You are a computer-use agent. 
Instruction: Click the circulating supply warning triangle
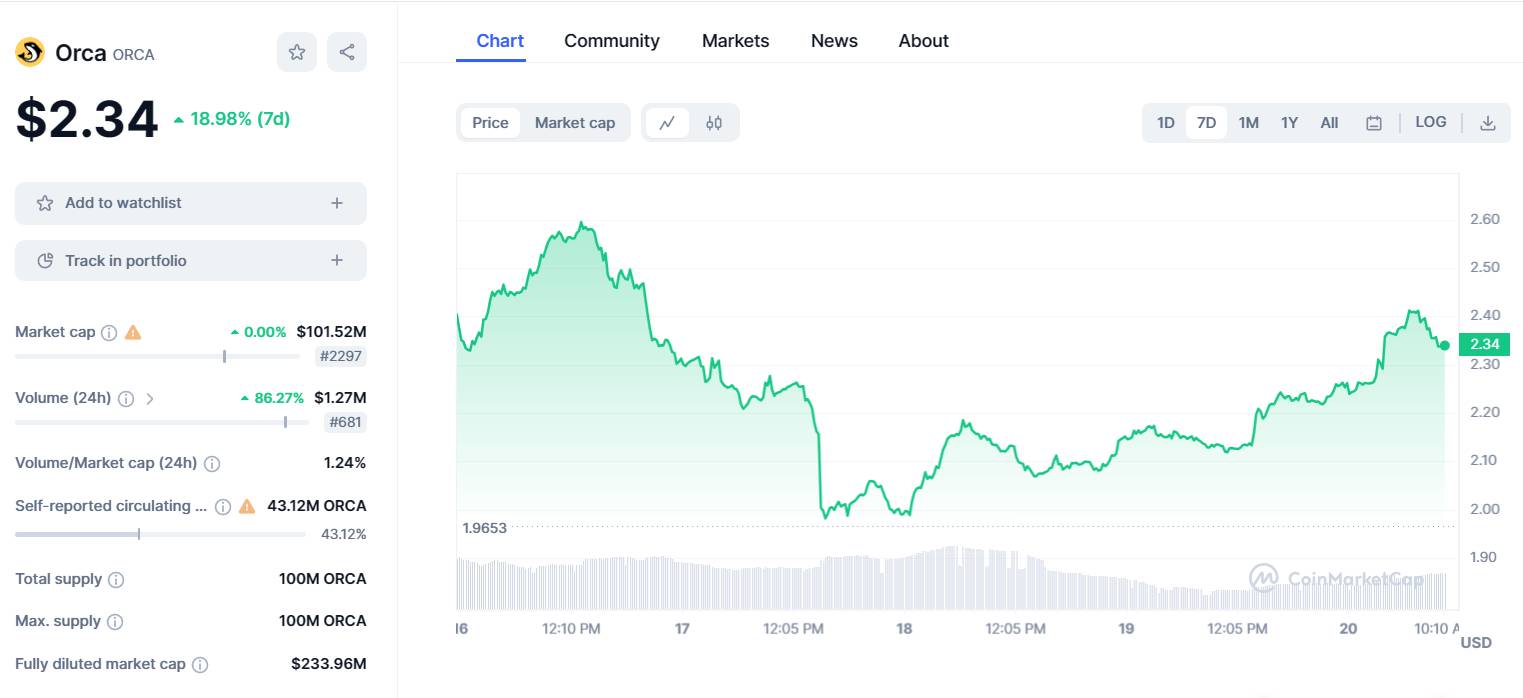click(x=247, y=506)
